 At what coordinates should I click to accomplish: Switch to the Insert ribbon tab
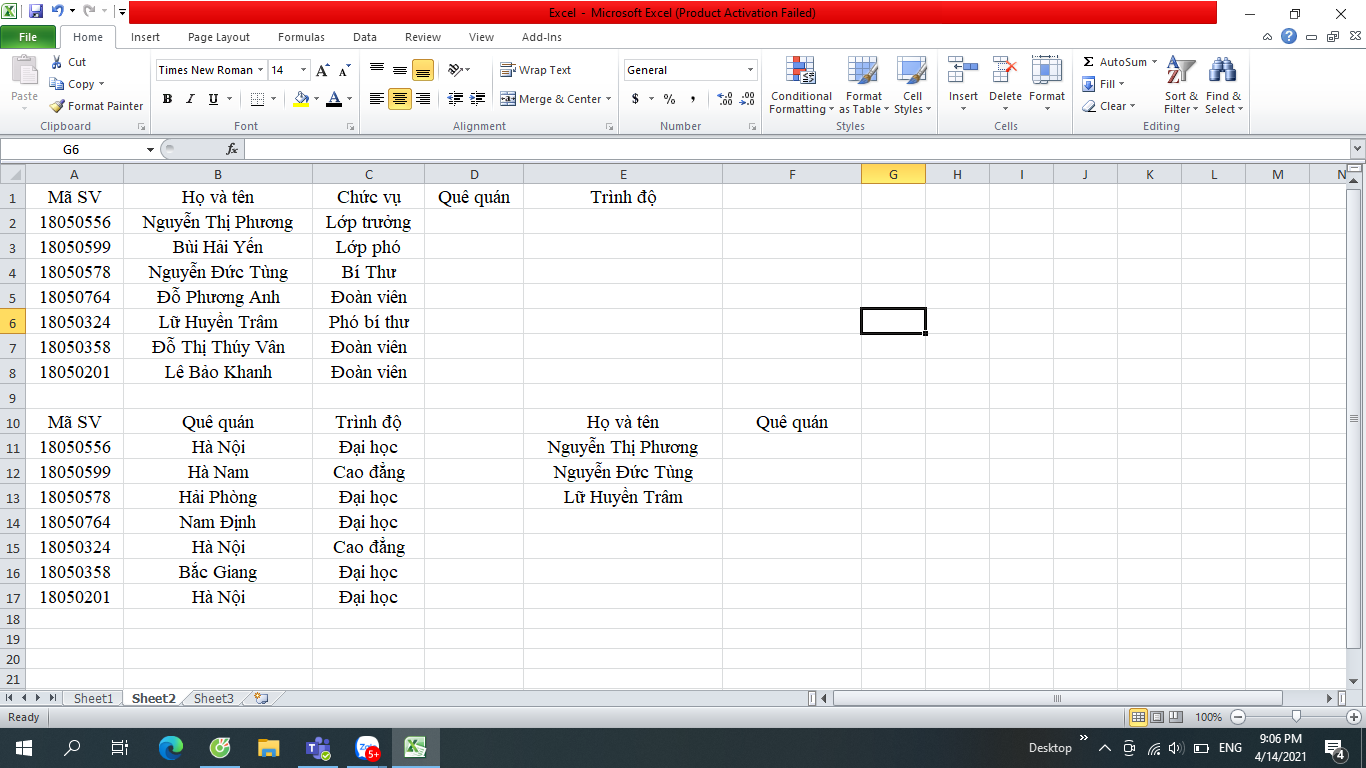tap(145, 37)
